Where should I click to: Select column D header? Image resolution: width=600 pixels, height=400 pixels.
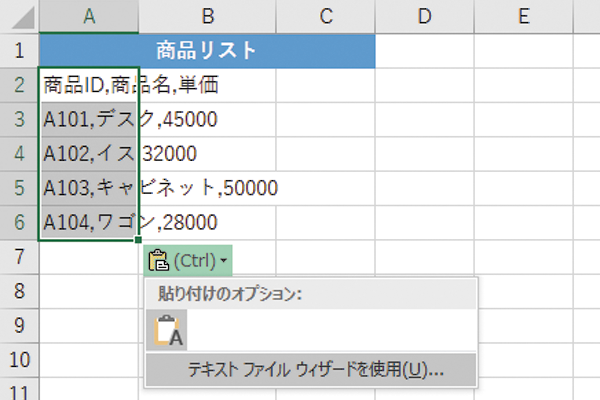pyautogui.click(x=424, y=16)
